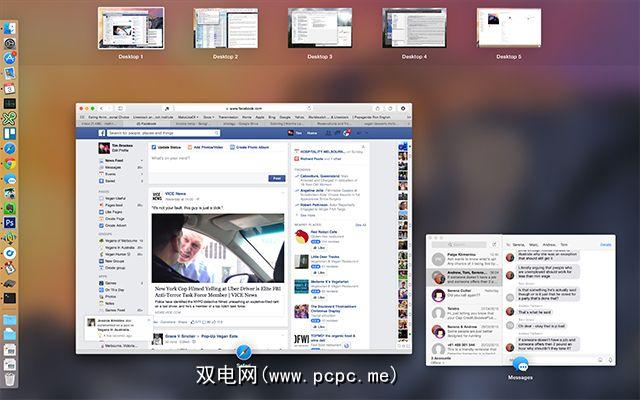The height and width of the screenshot is (400, 640).
Task: Open Red Robyn Cafe nearby place
Action: tap(324, 232)
